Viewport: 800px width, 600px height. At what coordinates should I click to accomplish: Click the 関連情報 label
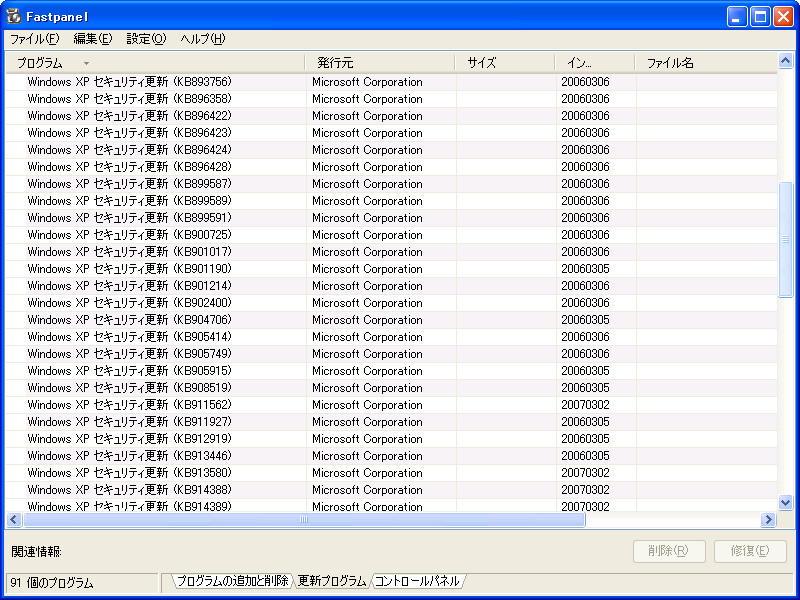coord(36,552)
